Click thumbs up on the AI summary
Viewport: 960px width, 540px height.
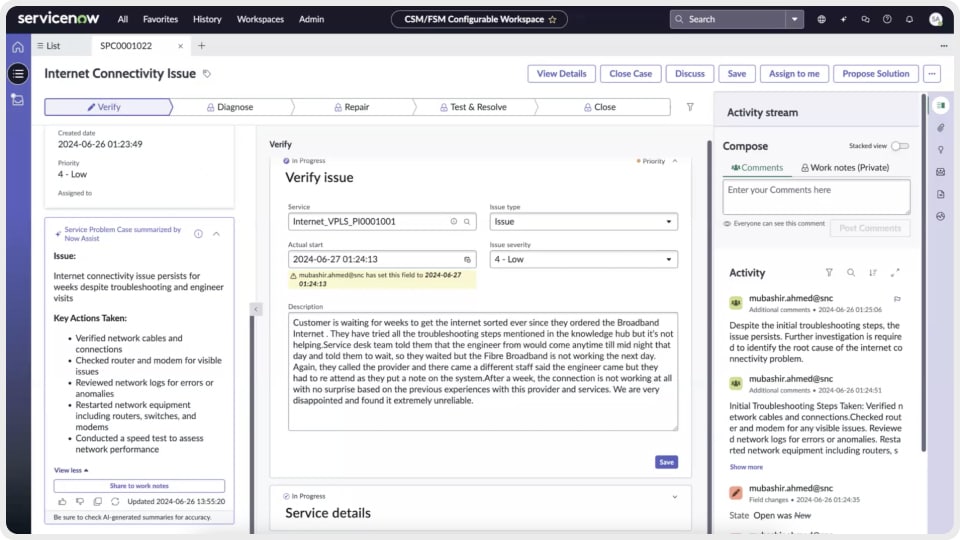pos(62,501)
